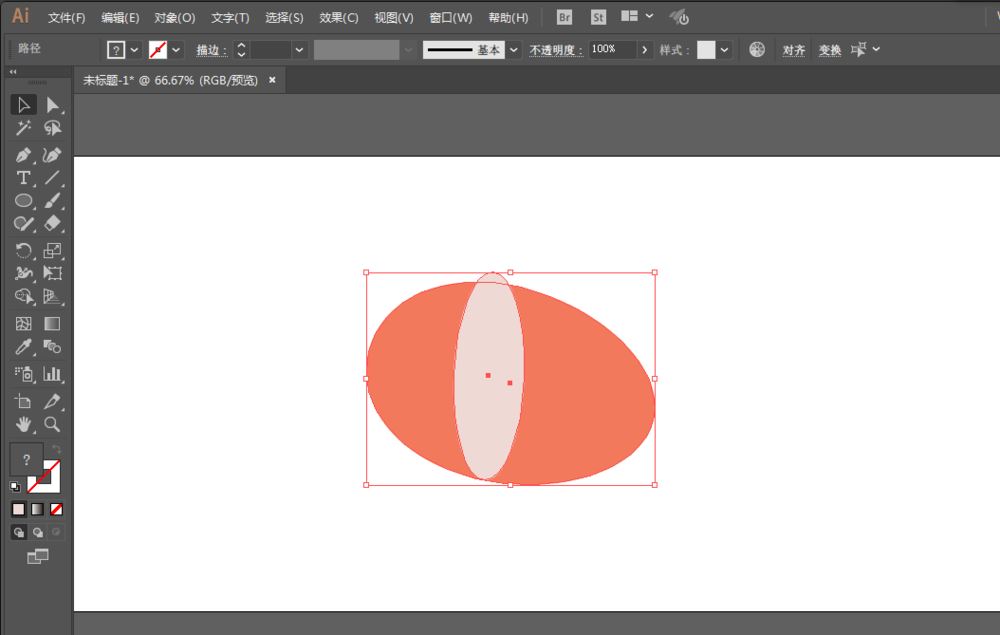1000x635 pixels.
Task: Activate the Type tool
Action: pos(23,178)
